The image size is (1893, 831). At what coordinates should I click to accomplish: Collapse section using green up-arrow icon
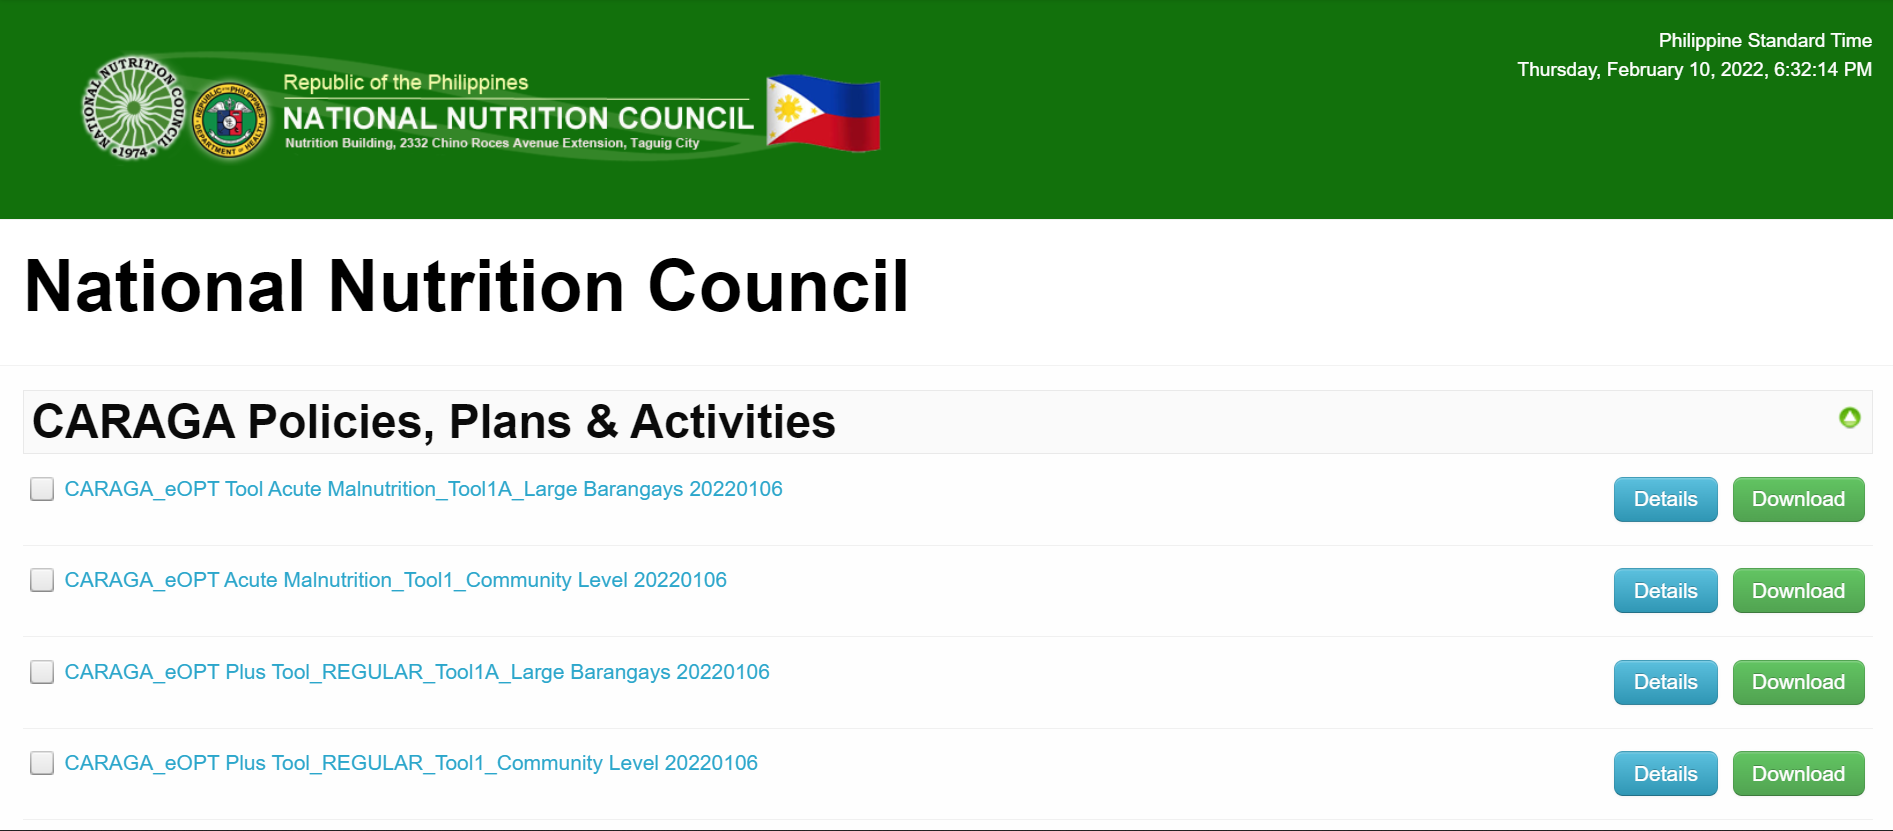1849,418
